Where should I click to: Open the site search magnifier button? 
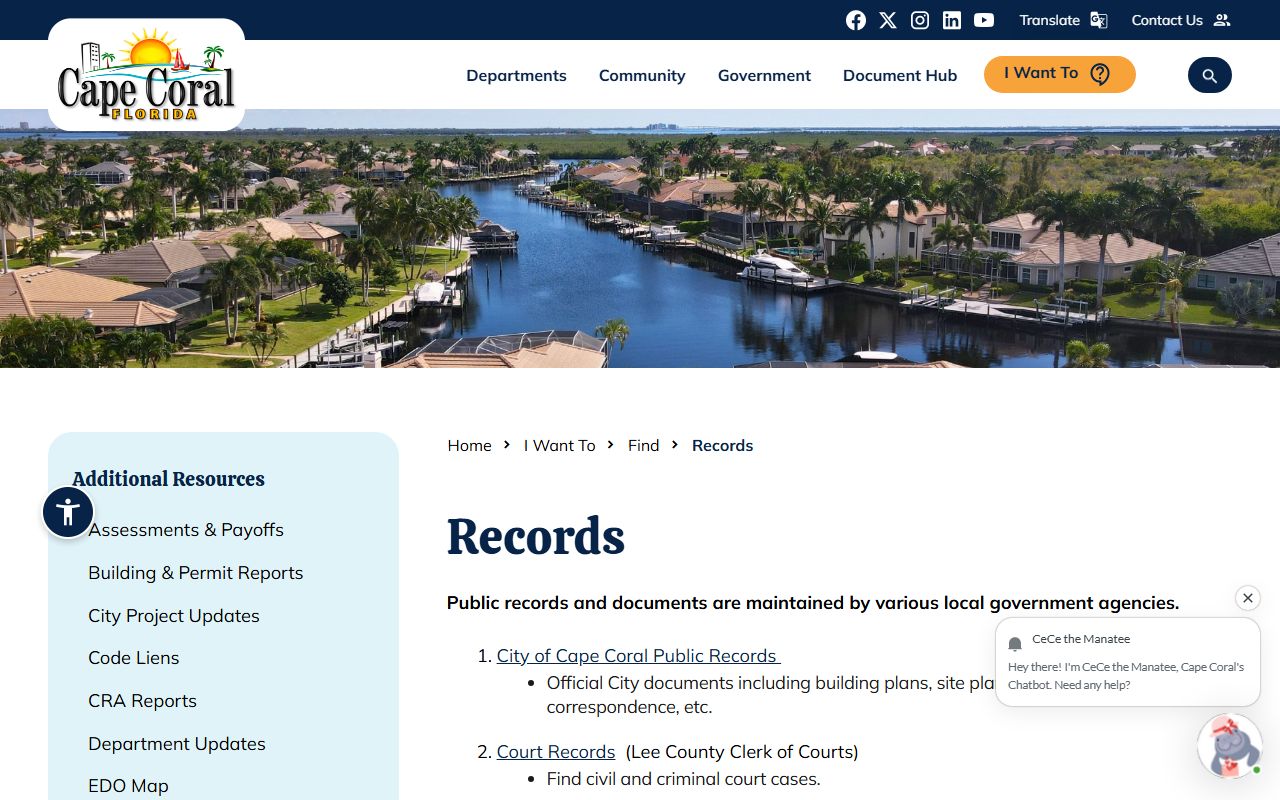click(x=1210, y=75)
